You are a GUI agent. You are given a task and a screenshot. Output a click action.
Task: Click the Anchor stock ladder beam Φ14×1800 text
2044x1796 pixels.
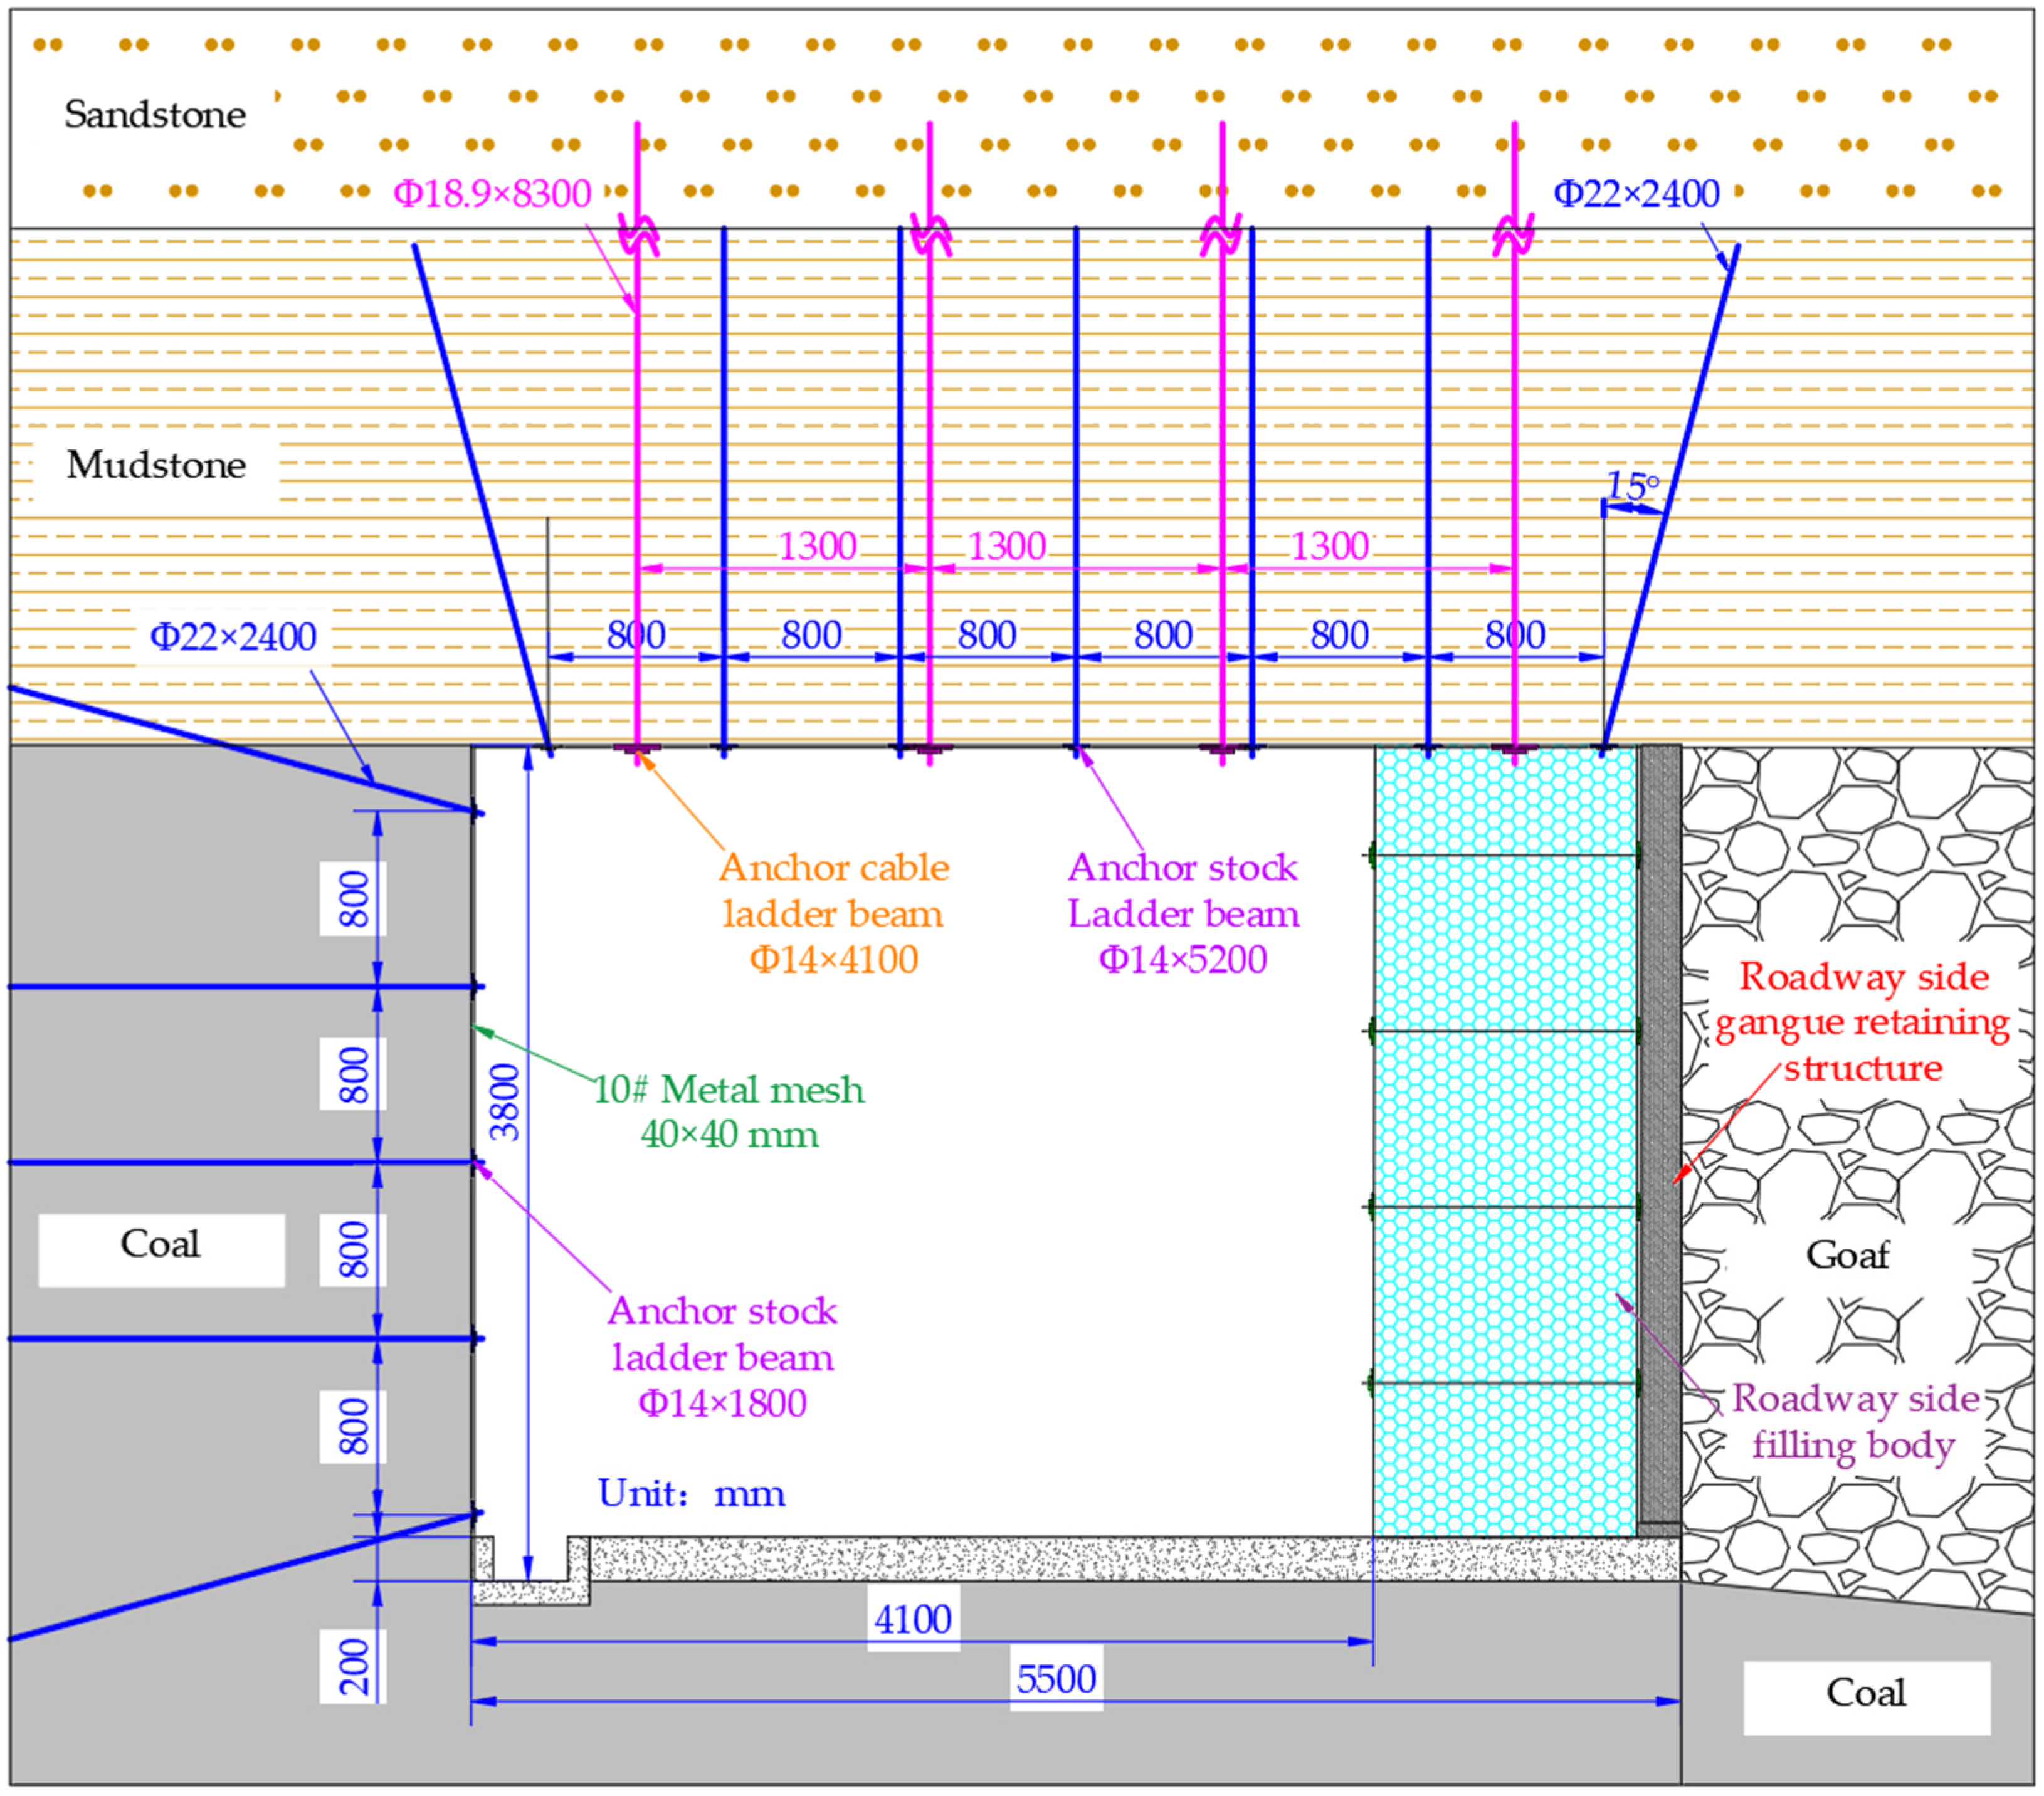722,1358
